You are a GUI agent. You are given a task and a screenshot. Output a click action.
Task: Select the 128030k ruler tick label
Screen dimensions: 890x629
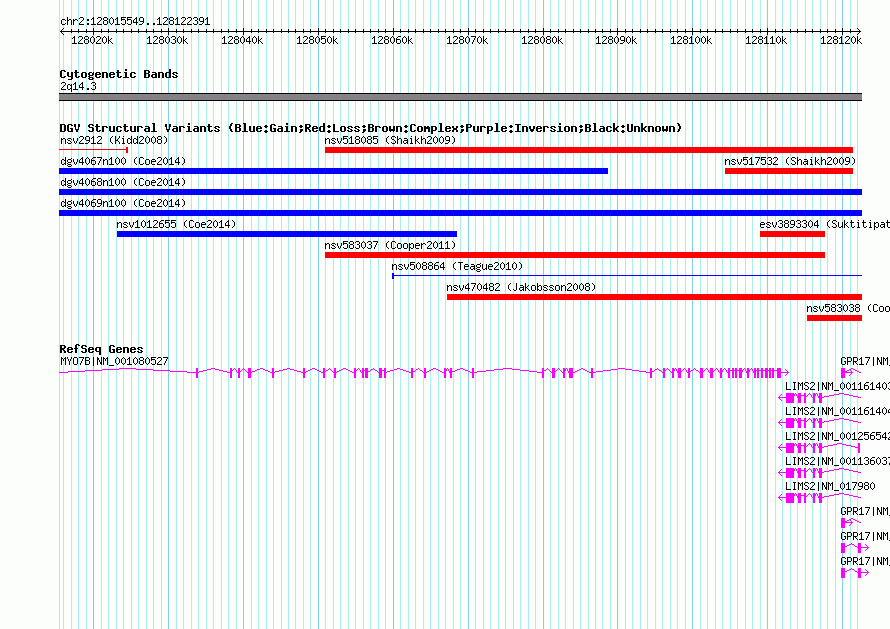(167, 40)
